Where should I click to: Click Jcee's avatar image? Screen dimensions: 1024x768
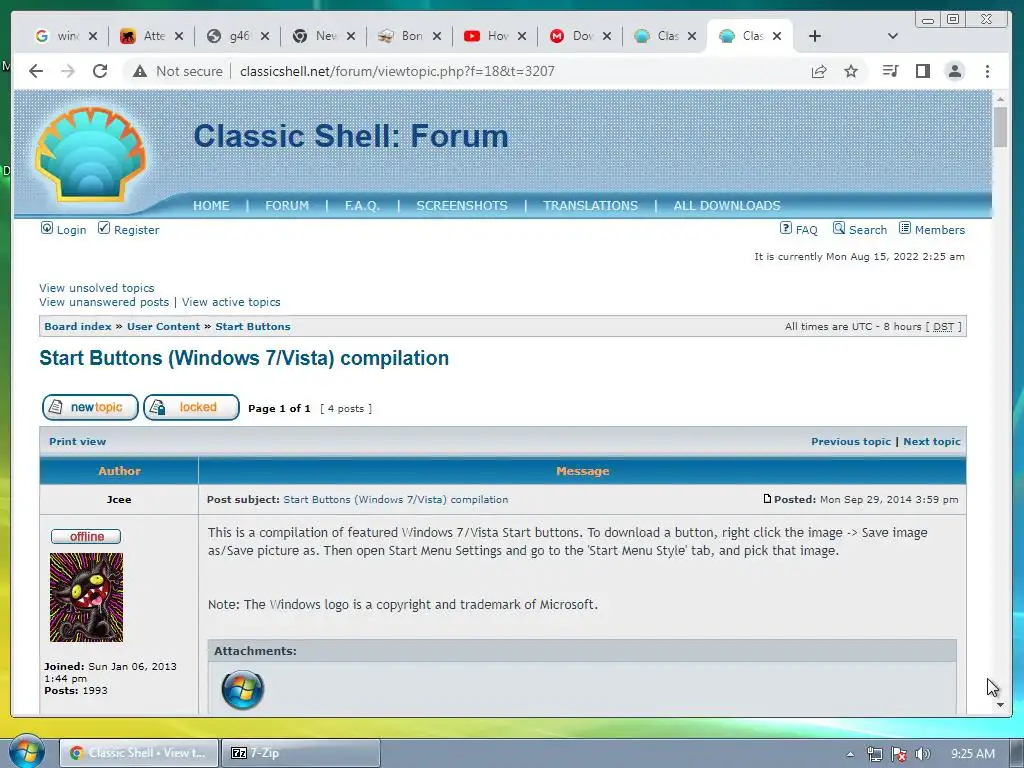pos(86,598)
